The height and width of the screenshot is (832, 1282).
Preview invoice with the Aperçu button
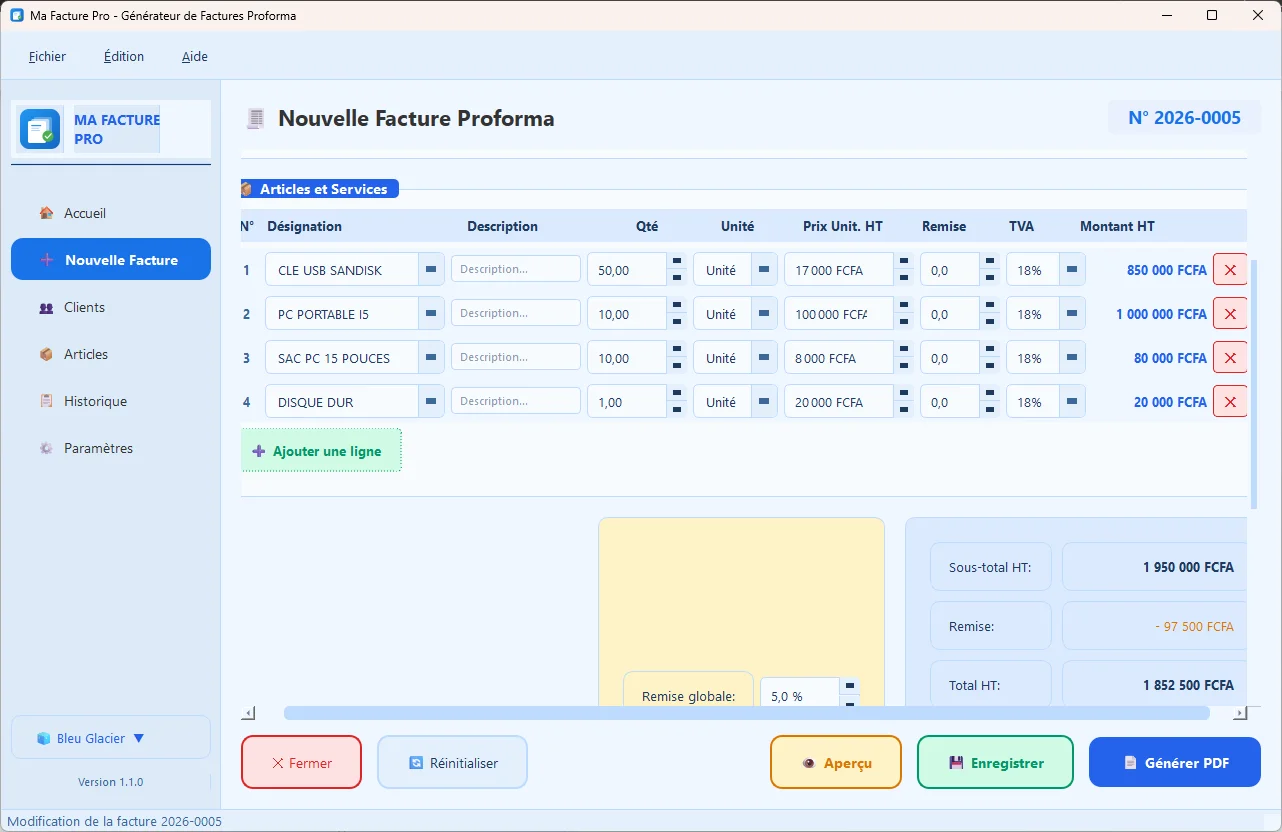pos(835,763)
